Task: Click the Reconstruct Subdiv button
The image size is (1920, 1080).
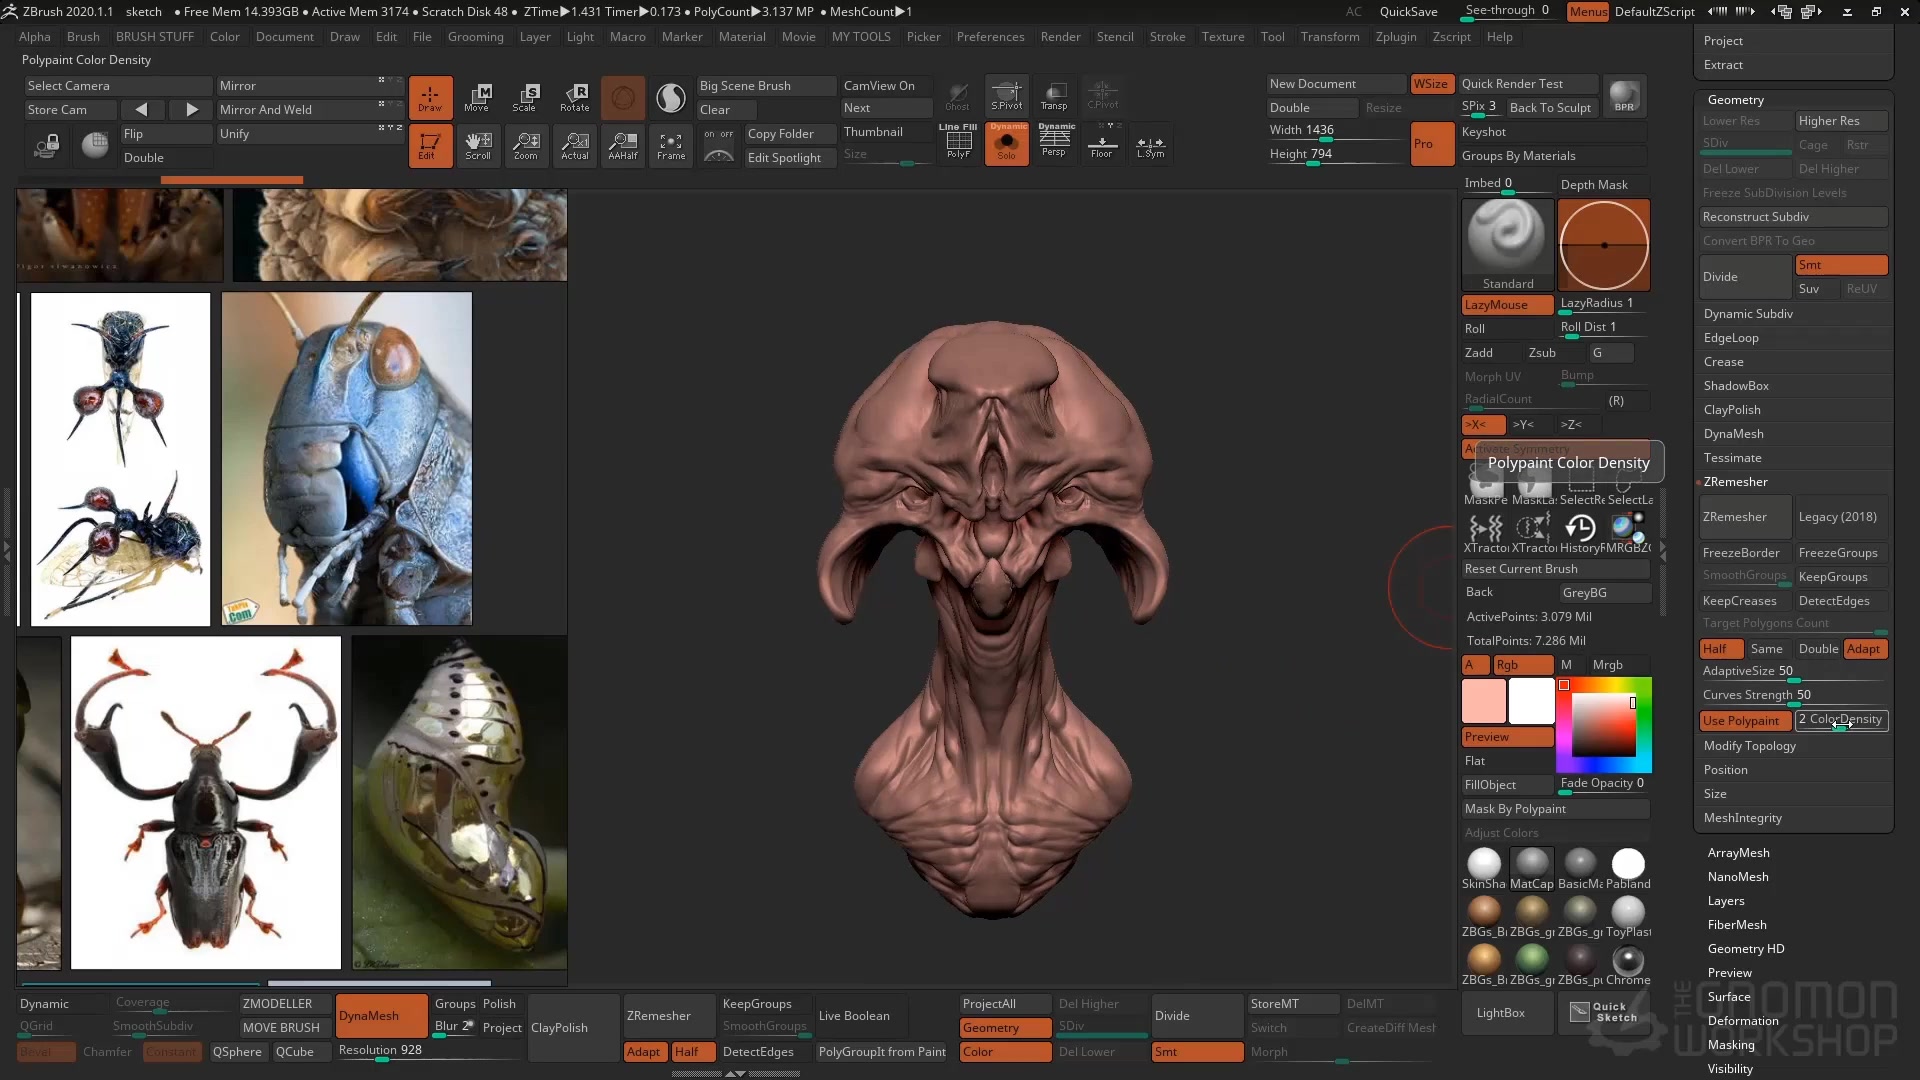Action: (x=1794, y=217)
